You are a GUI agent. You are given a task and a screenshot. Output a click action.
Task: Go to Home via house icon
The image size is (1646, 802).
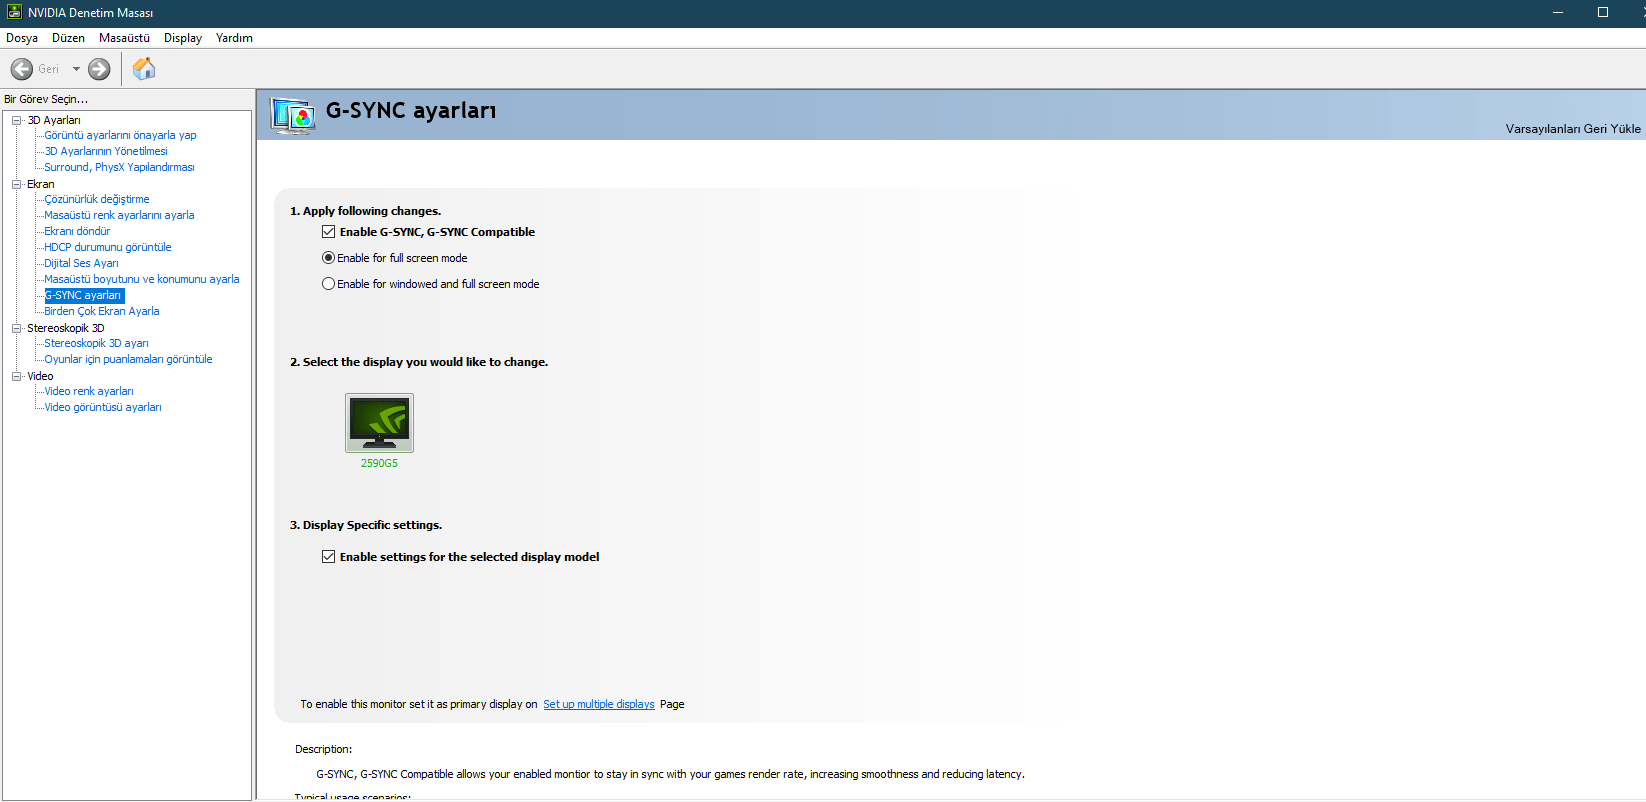point(144,68)
